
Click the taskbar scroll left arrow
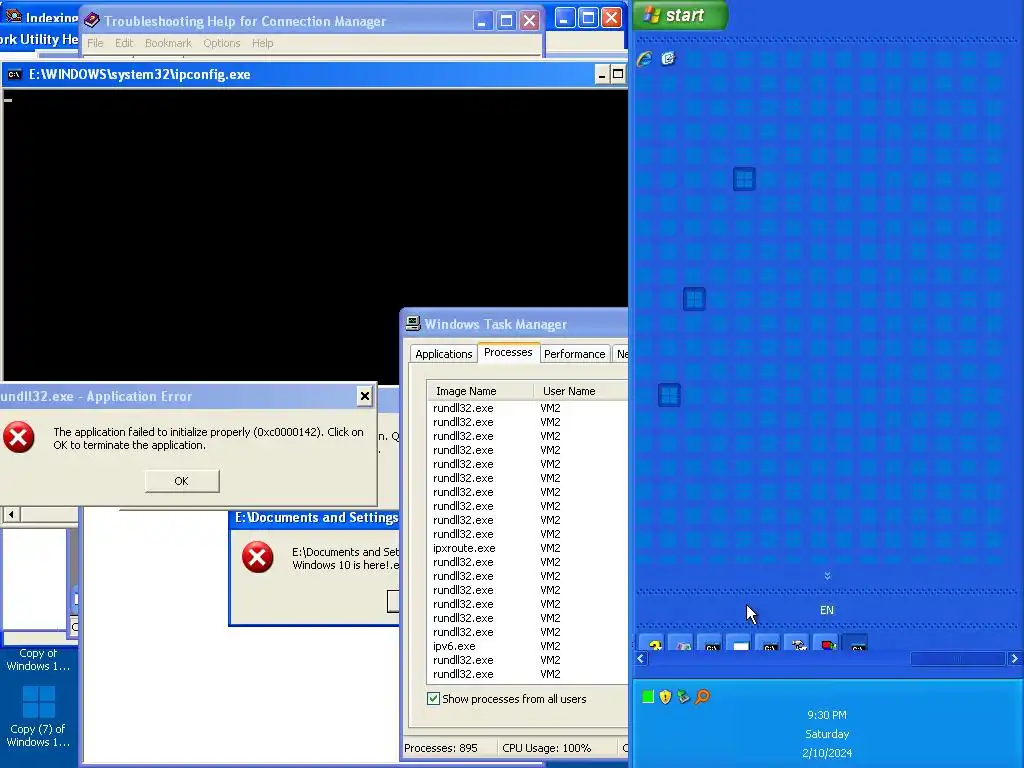pos(641,658)
